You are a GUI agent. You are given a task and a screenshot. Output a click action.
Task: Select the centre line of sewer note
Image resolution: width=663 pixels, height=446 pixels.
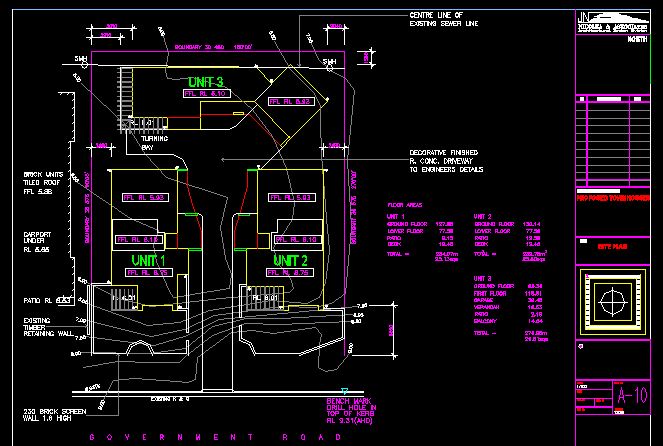(x=444, y=19)
